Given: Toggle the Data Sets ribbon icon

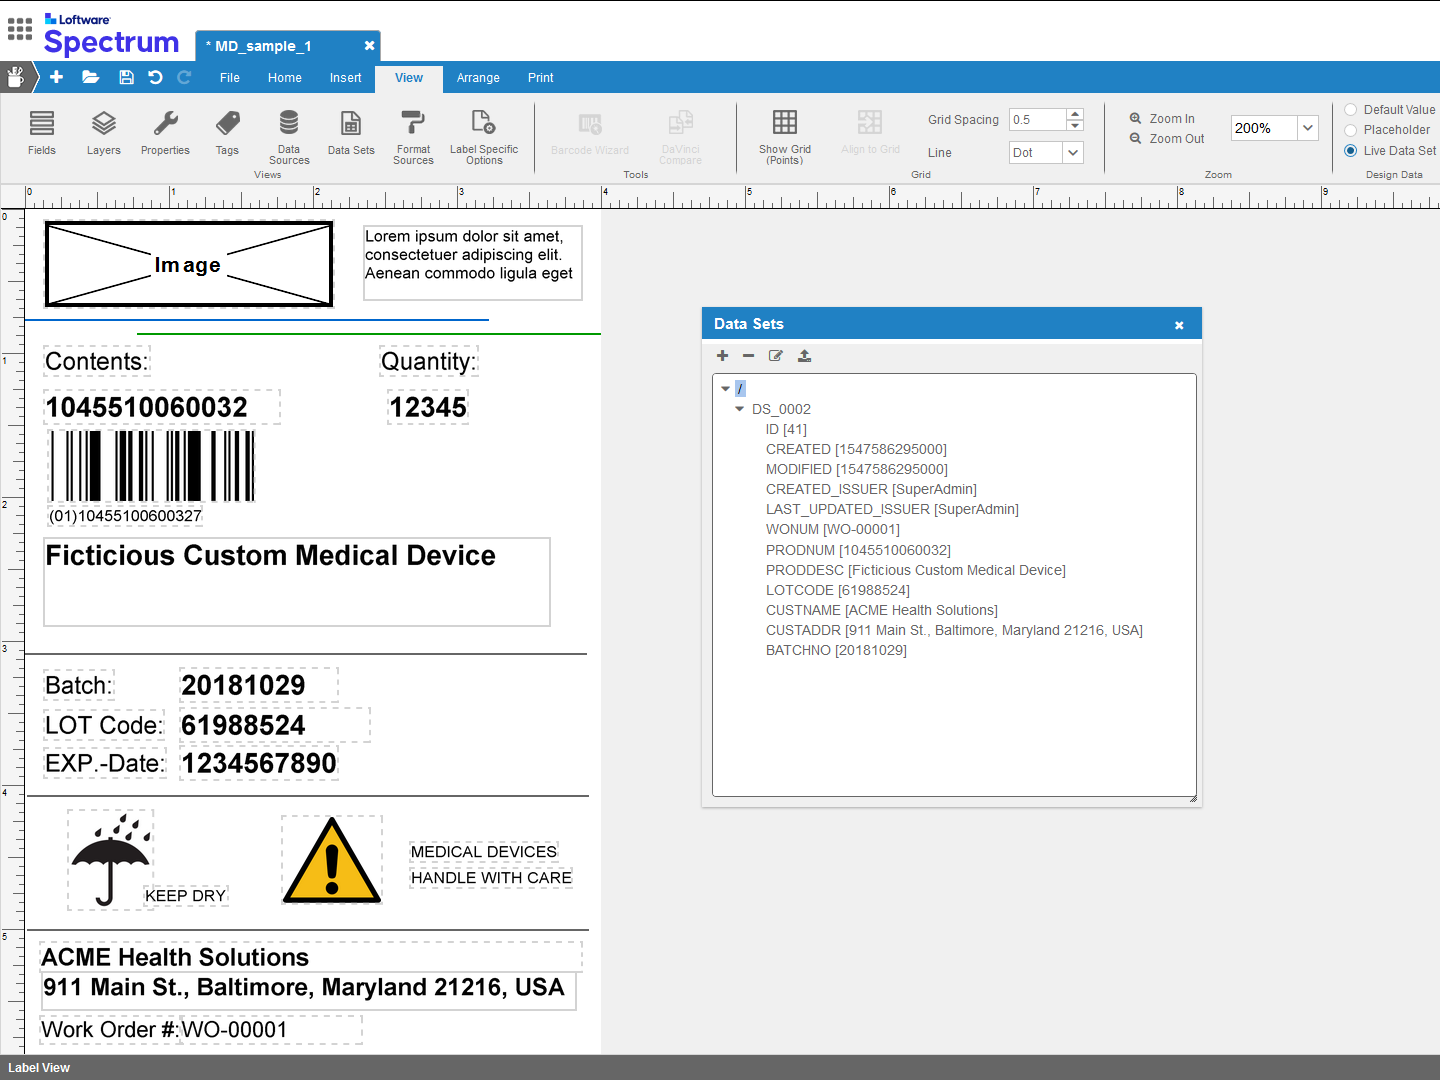Looking at the screenshot, I should click(351, 132).
